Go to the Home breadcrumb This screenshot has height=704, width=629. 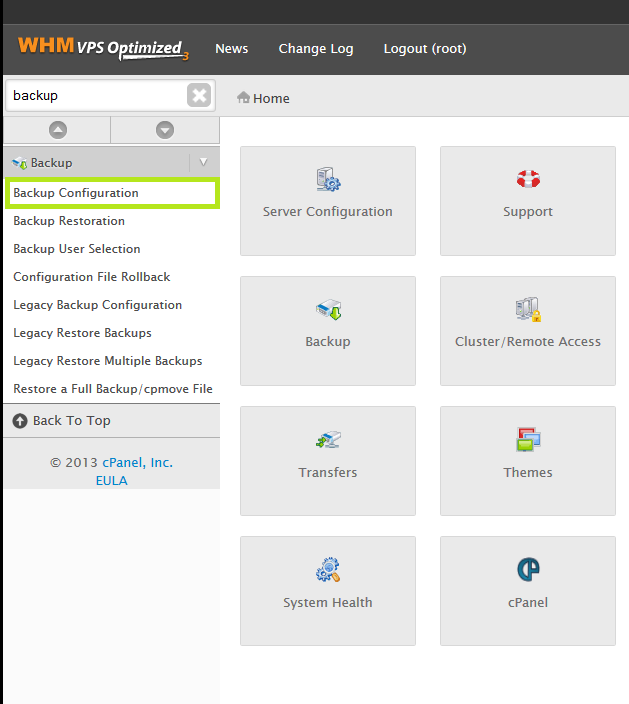271,98
